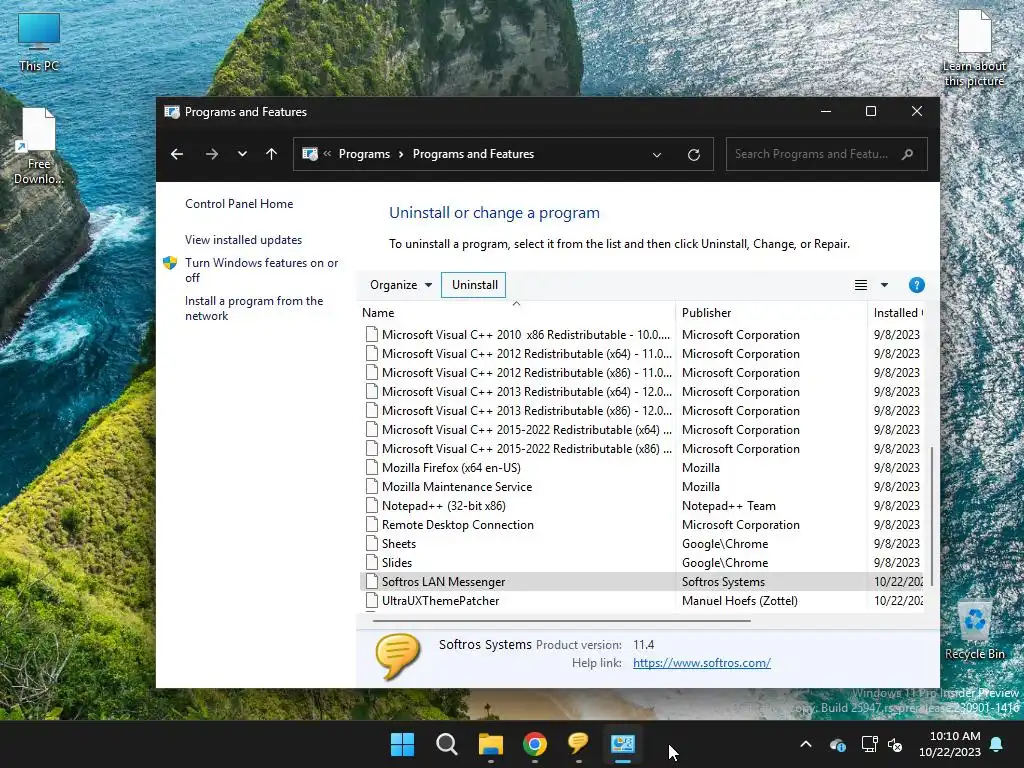1024x768 pixels.
Task: Open File Explorer from the taskbar
Action: pyautogui.click(x=490, y=744)
